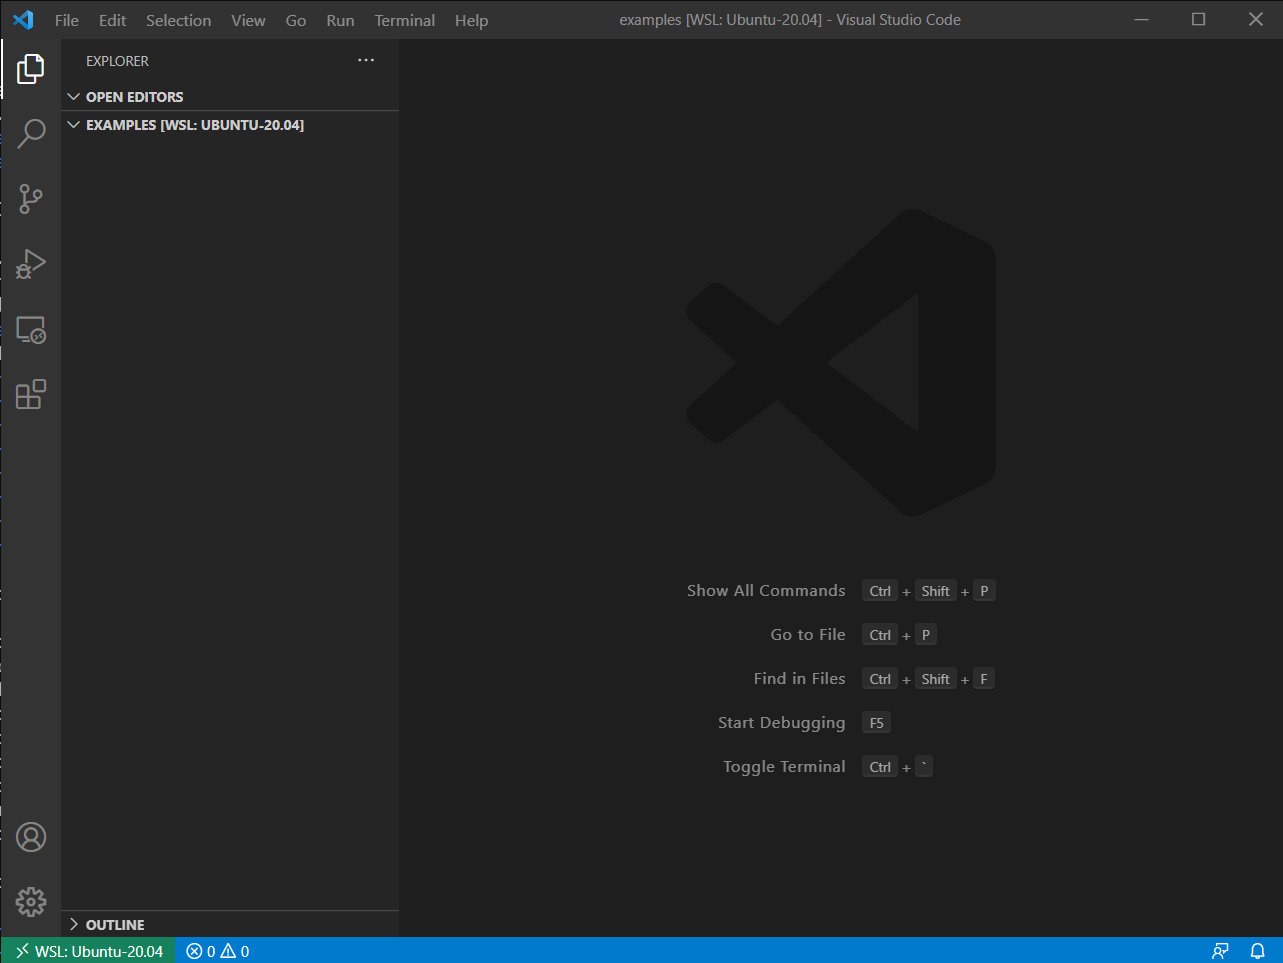Open the Search view icon
Image resolution: width=1283 pixels, height=963 pixels.
click(31, 134)
